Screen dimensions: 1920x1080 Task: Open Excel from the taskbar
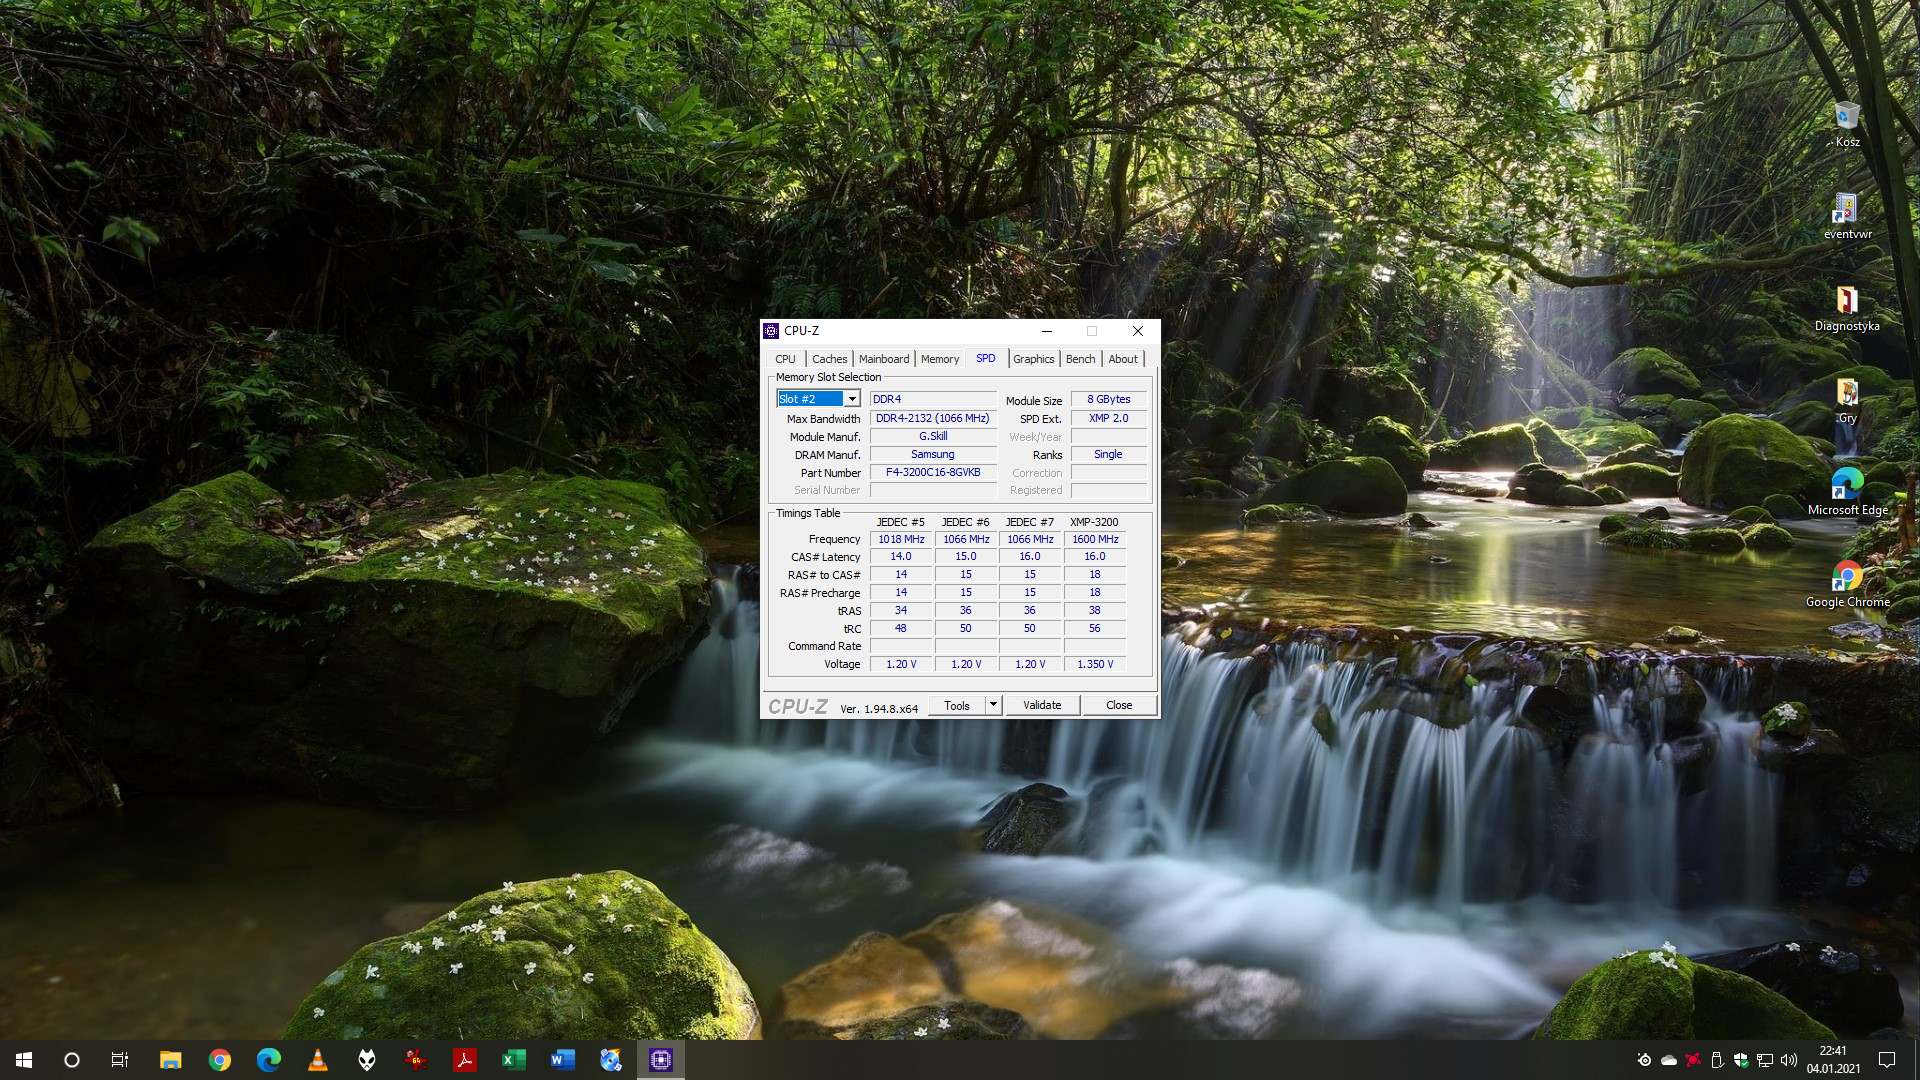pos(514,1060)
